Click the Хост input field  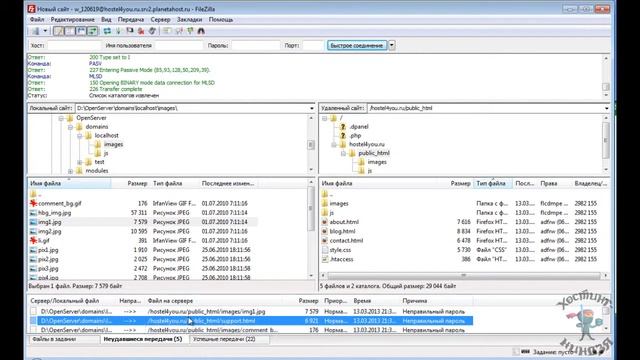pos(74,46)
